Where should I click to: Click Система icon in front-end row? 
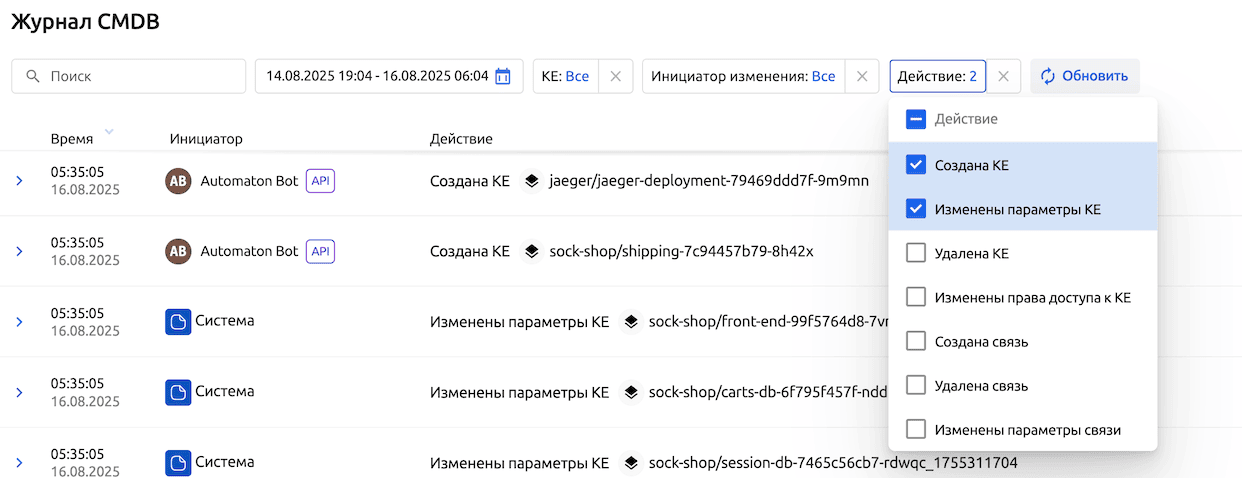pyautogui.click(x=178, y=321)
